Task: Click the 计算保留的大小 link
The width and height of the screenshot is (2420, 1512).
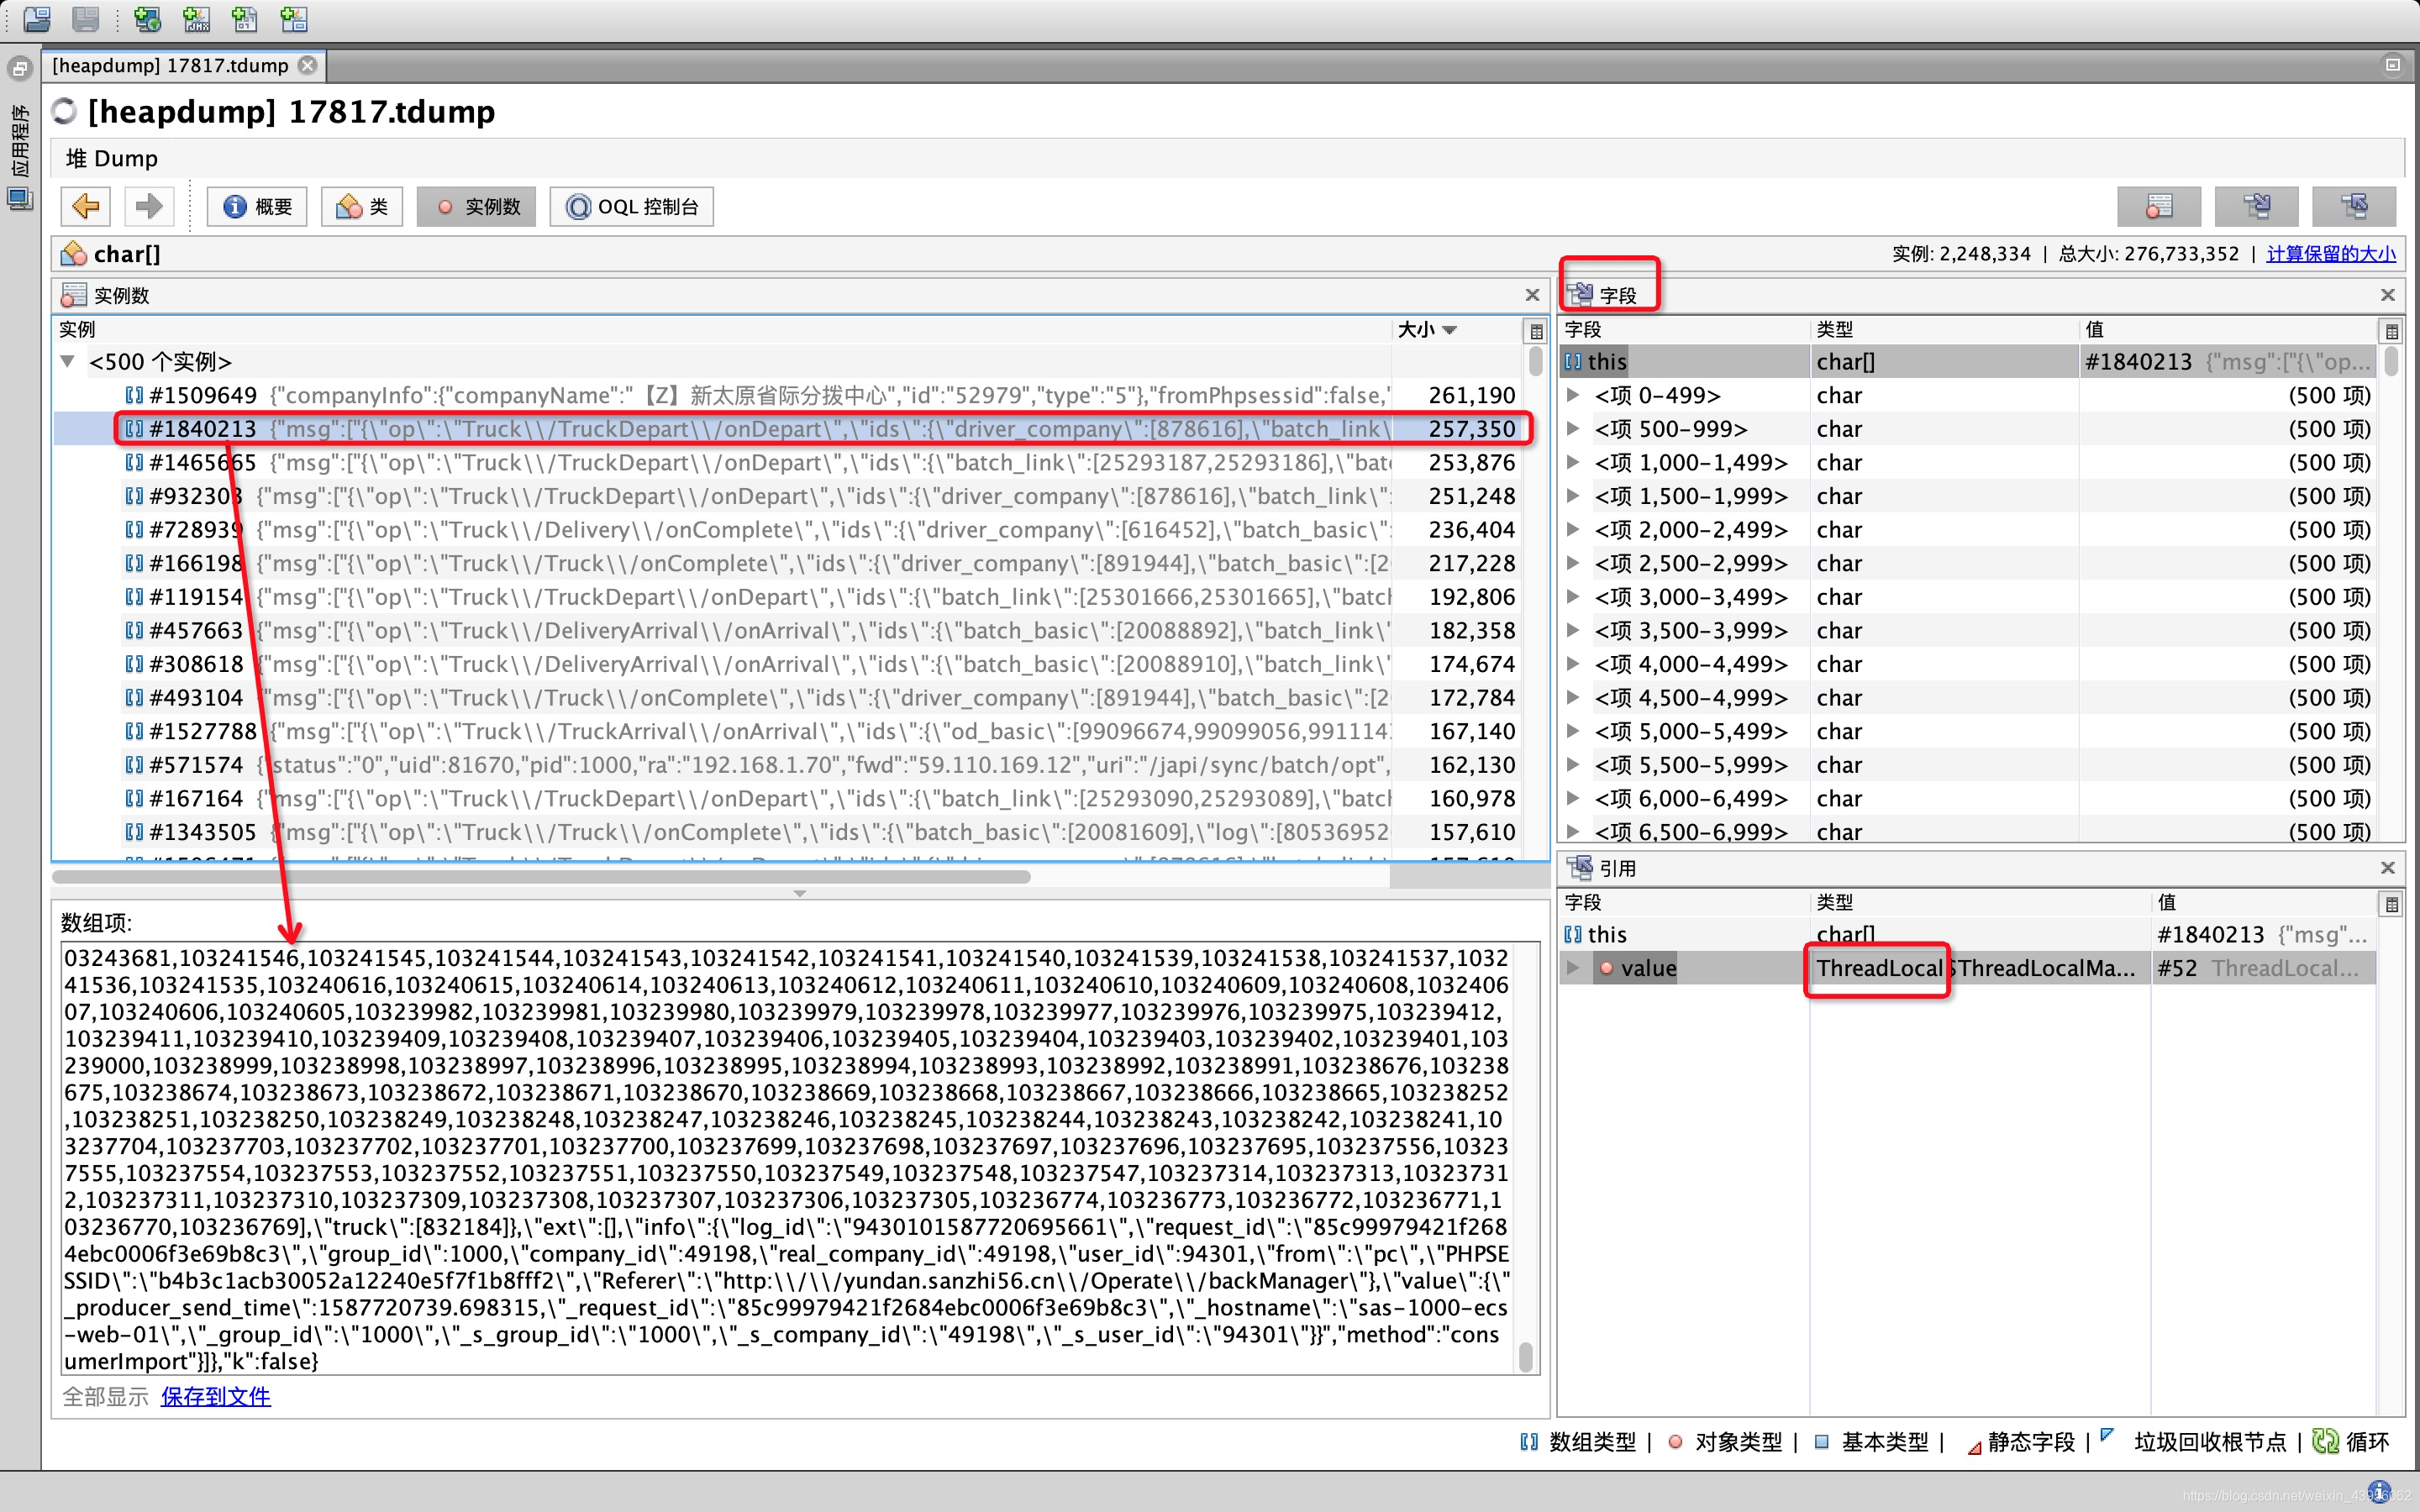Action: coord(2330,254)
